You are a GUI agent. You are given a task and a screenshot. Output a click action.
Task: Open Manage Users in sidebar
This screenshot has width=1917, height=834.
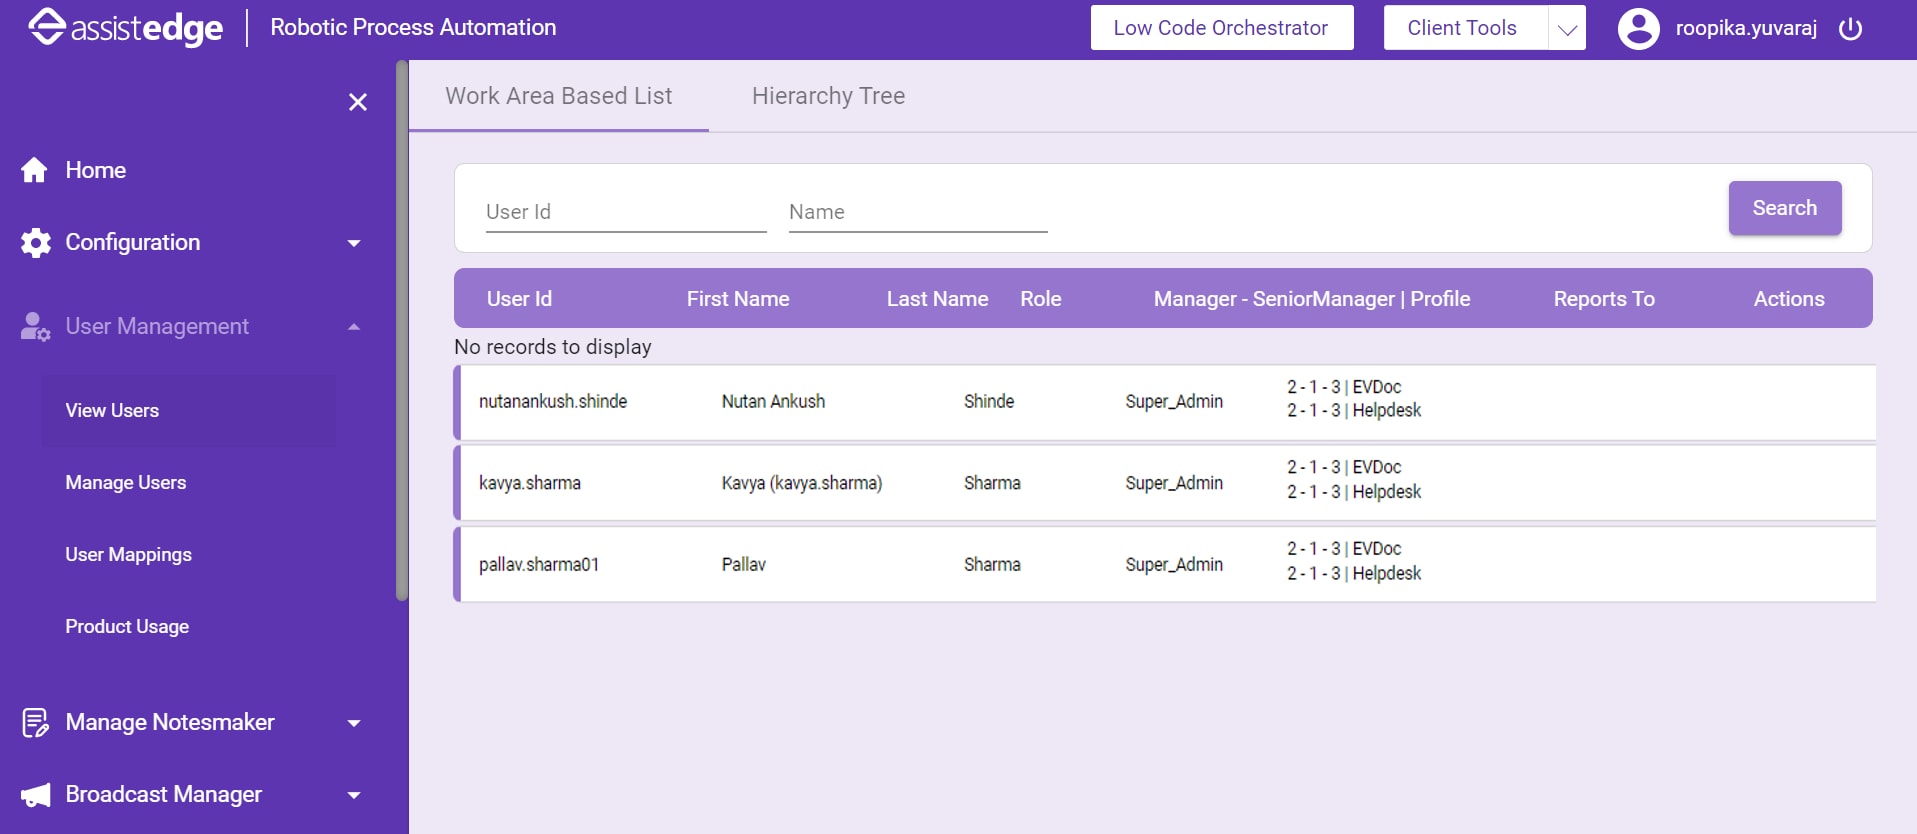pyautogui.click(x=126, y=483)
